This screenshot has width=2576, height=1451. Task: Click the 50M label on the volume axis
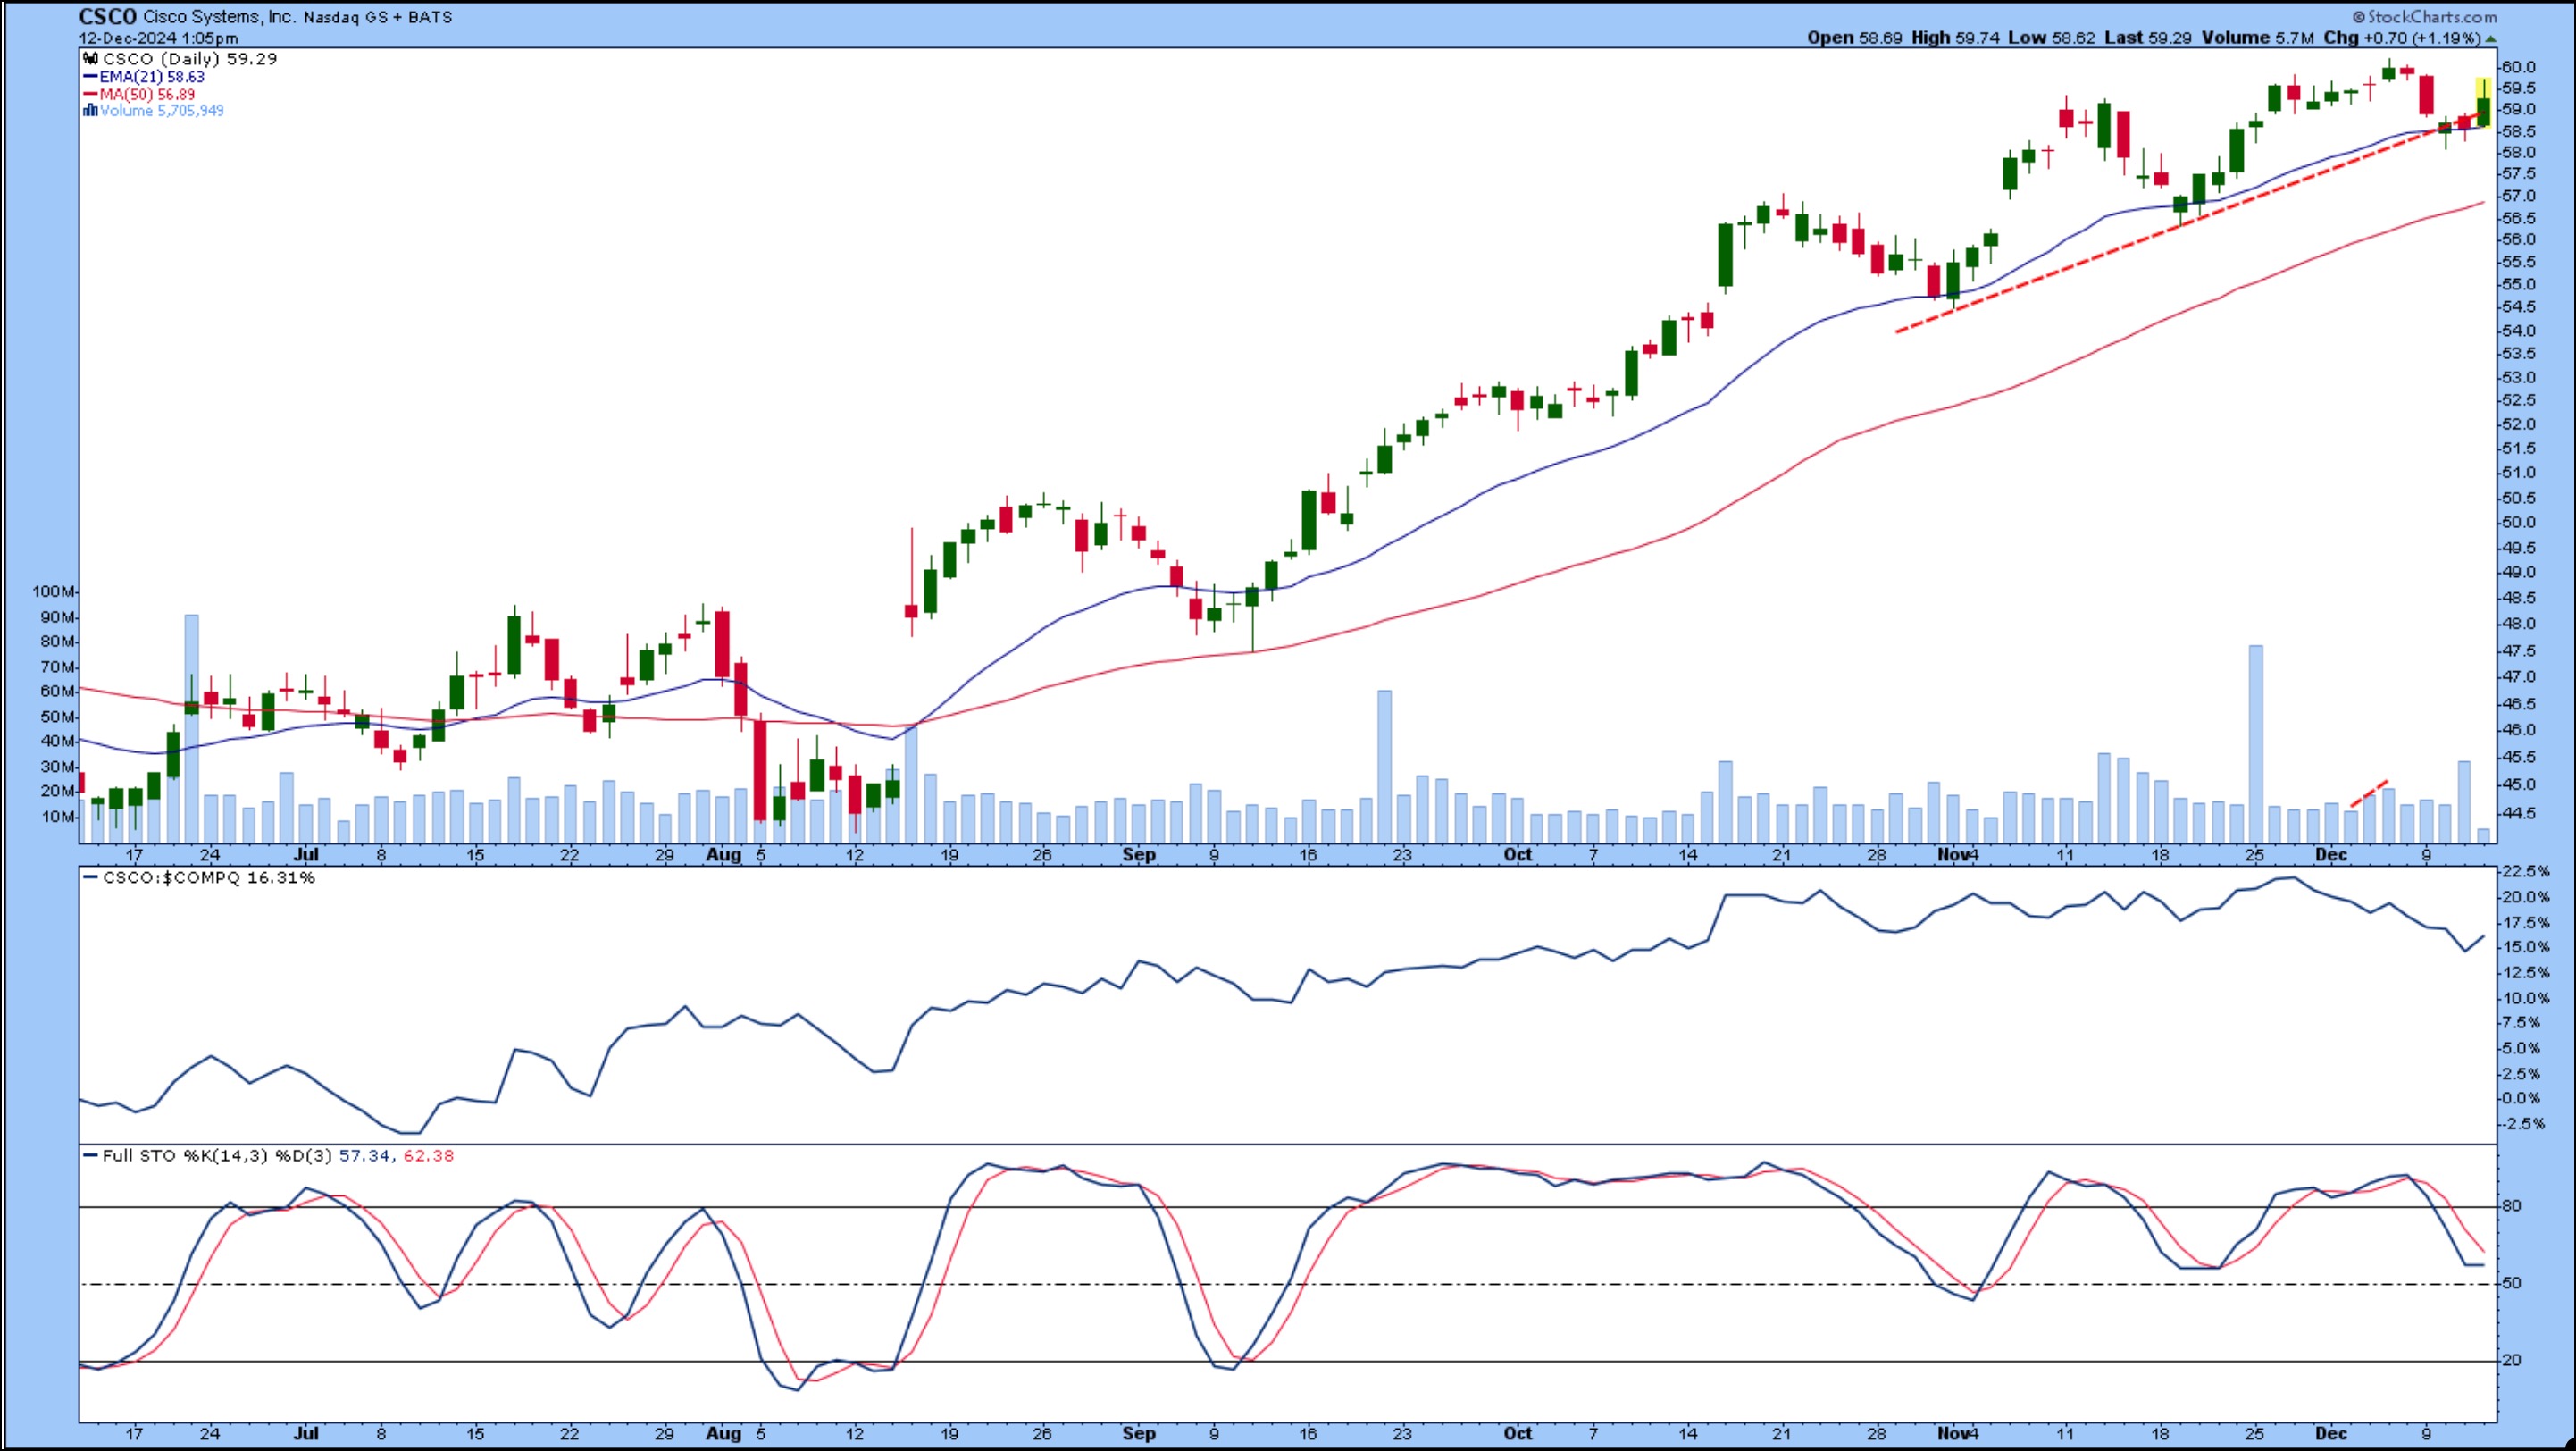pos(58,717)
